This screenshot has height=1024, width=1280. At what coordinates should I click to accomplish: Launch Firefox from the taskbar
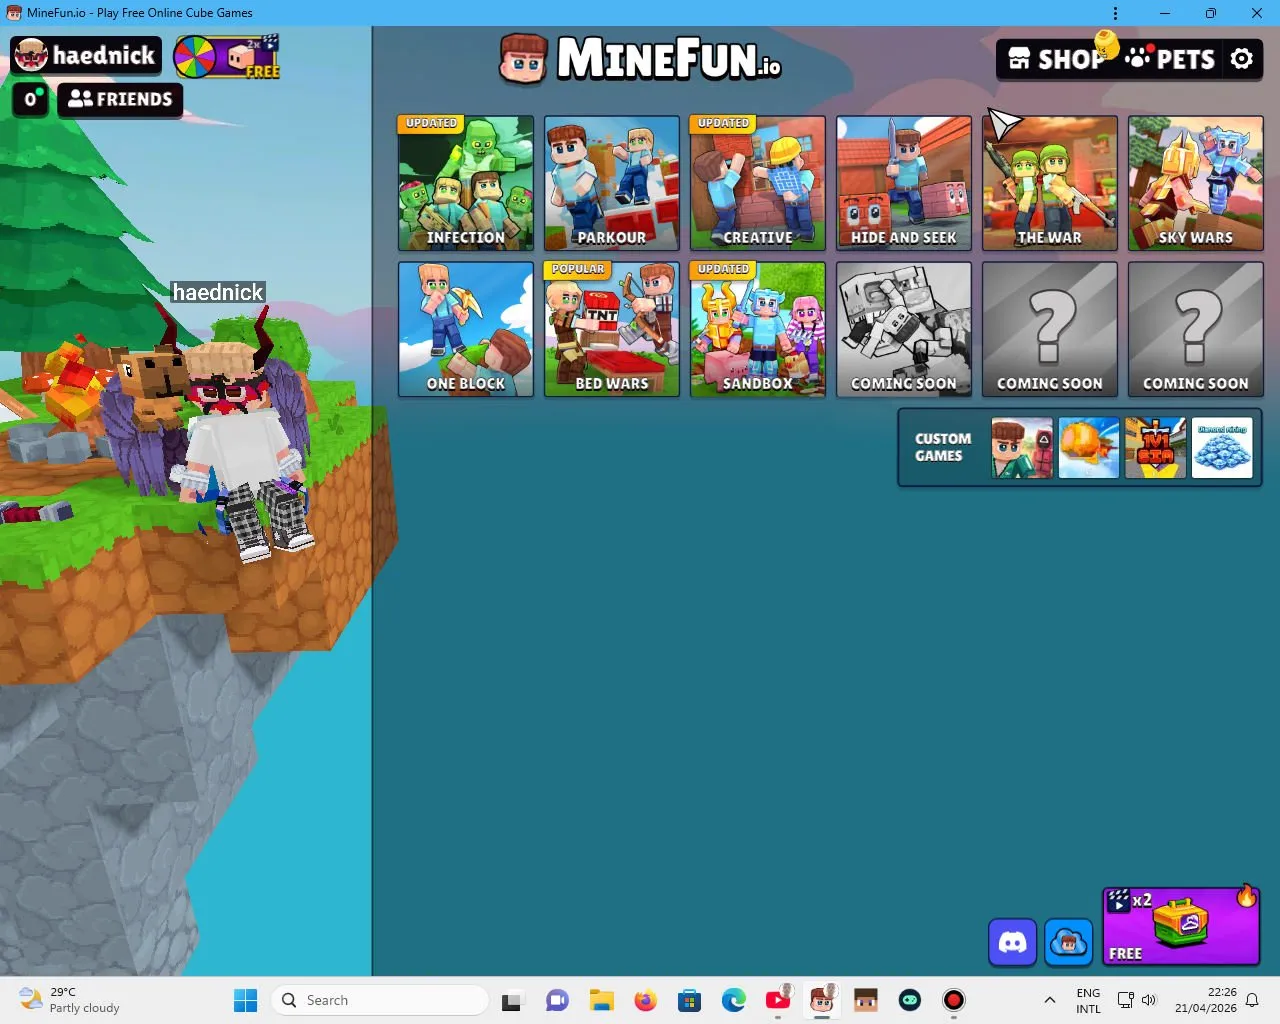(645, 1000)
